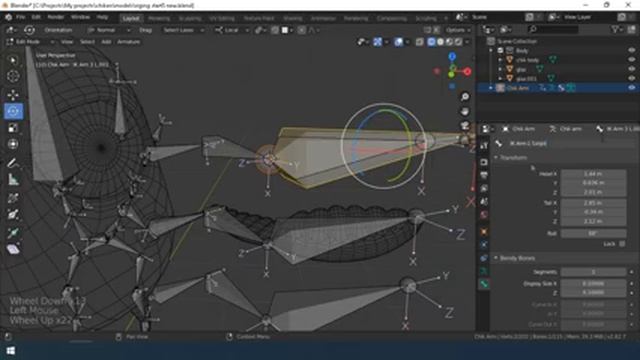640x360 pixels.
Task: Click the red X axis on the navigation gizmo
Action: [467, 71]
